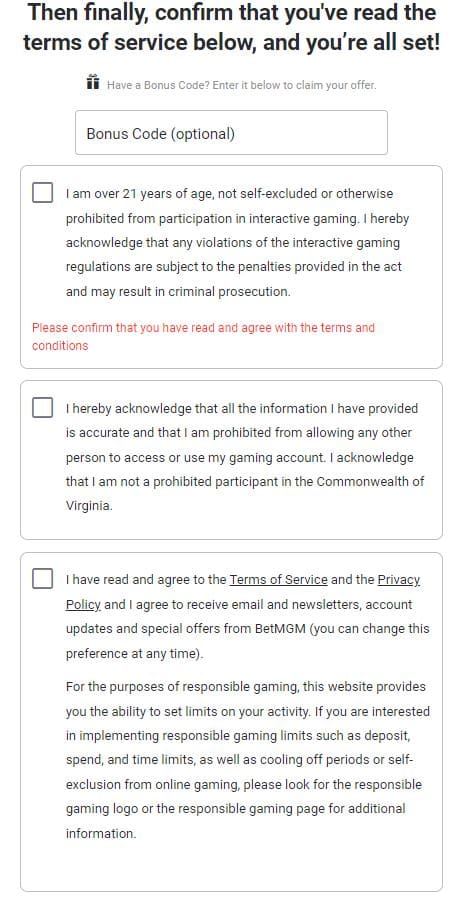This screenshot has width=467, height=898.
Task: Click the gift box bonus icon
Action: point(93,82)
